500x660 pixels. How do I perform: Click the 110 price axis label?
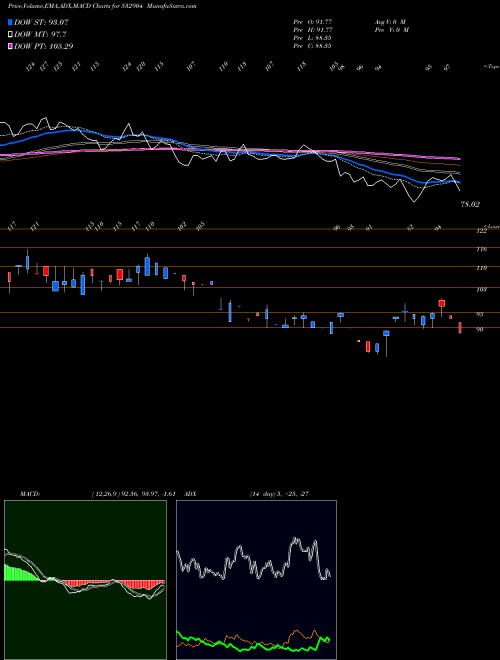coord(481,268)
